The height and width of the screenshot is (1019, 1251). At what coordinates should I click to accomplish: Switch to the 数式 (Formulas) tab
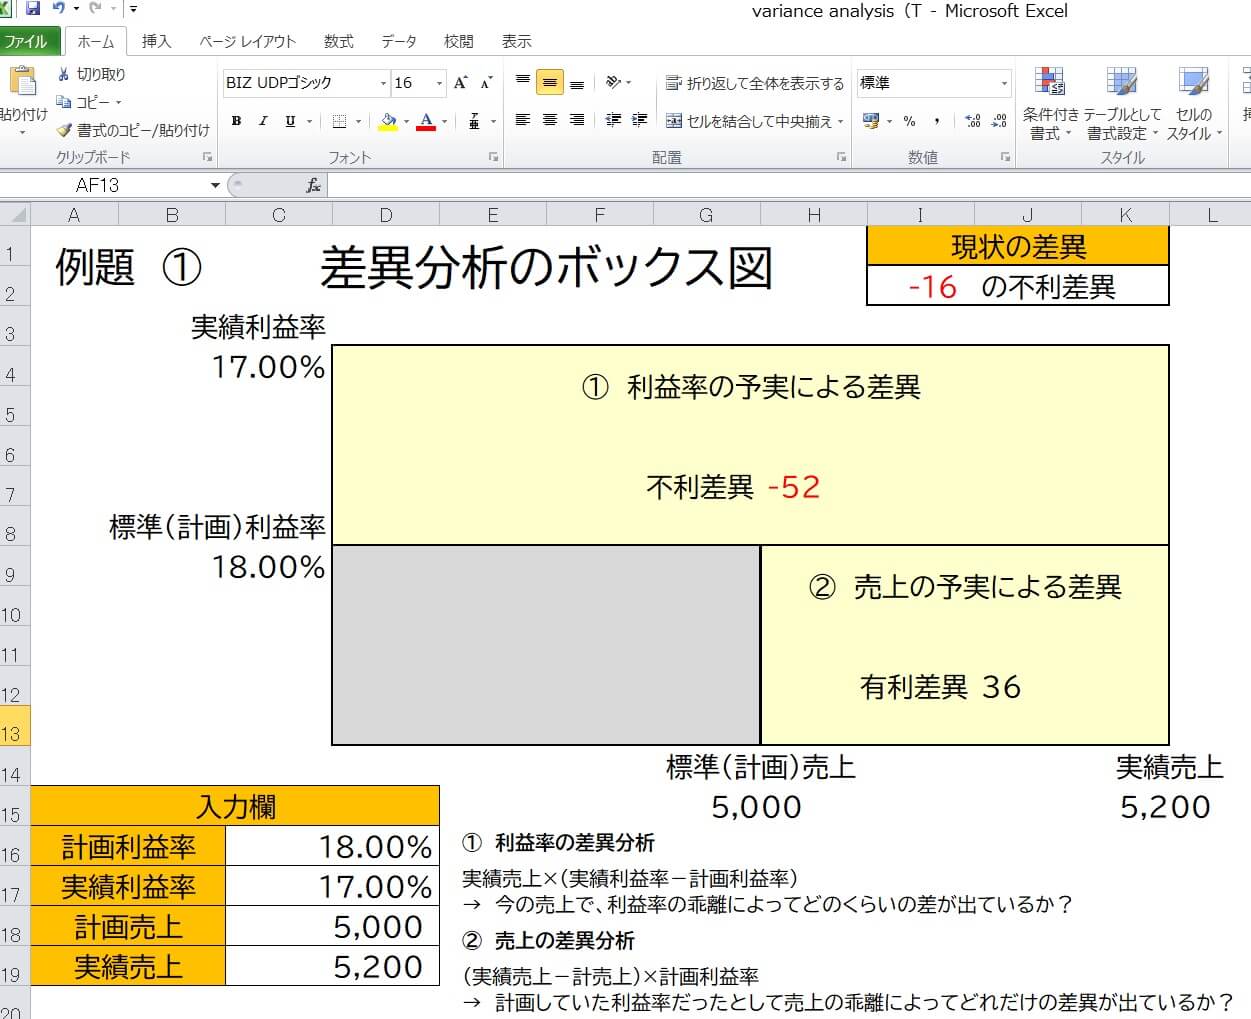click(x=338, y=41)
